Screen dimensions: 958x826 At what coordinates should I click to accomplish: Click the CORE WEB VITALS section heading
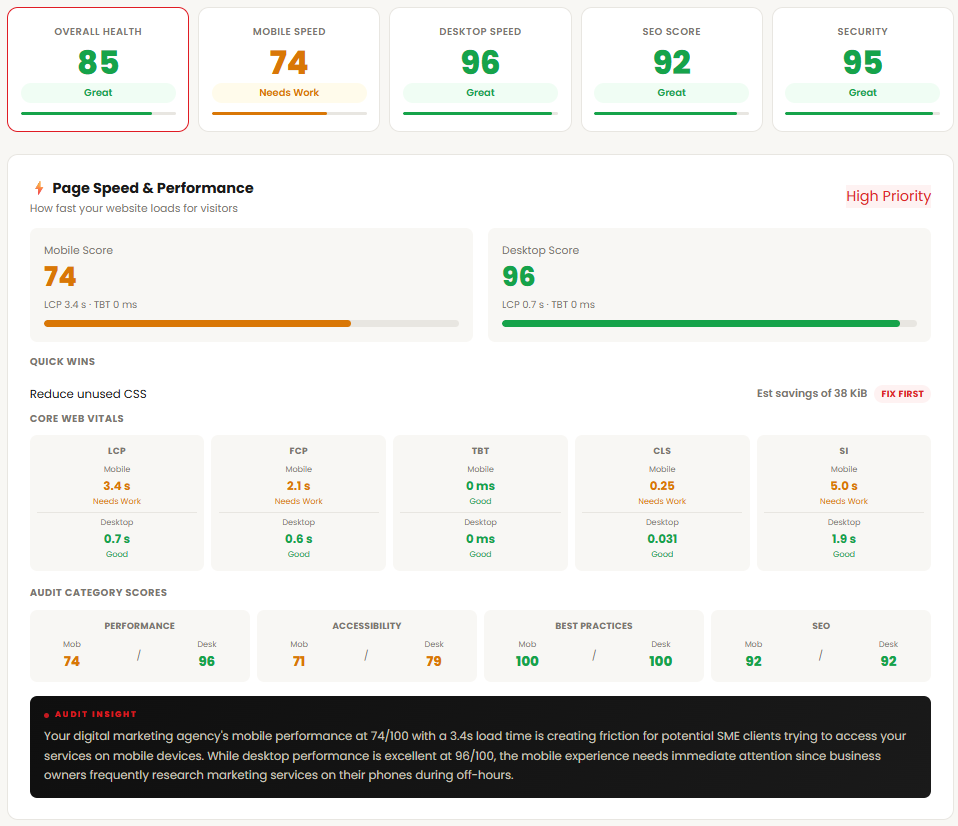(76, 418)
